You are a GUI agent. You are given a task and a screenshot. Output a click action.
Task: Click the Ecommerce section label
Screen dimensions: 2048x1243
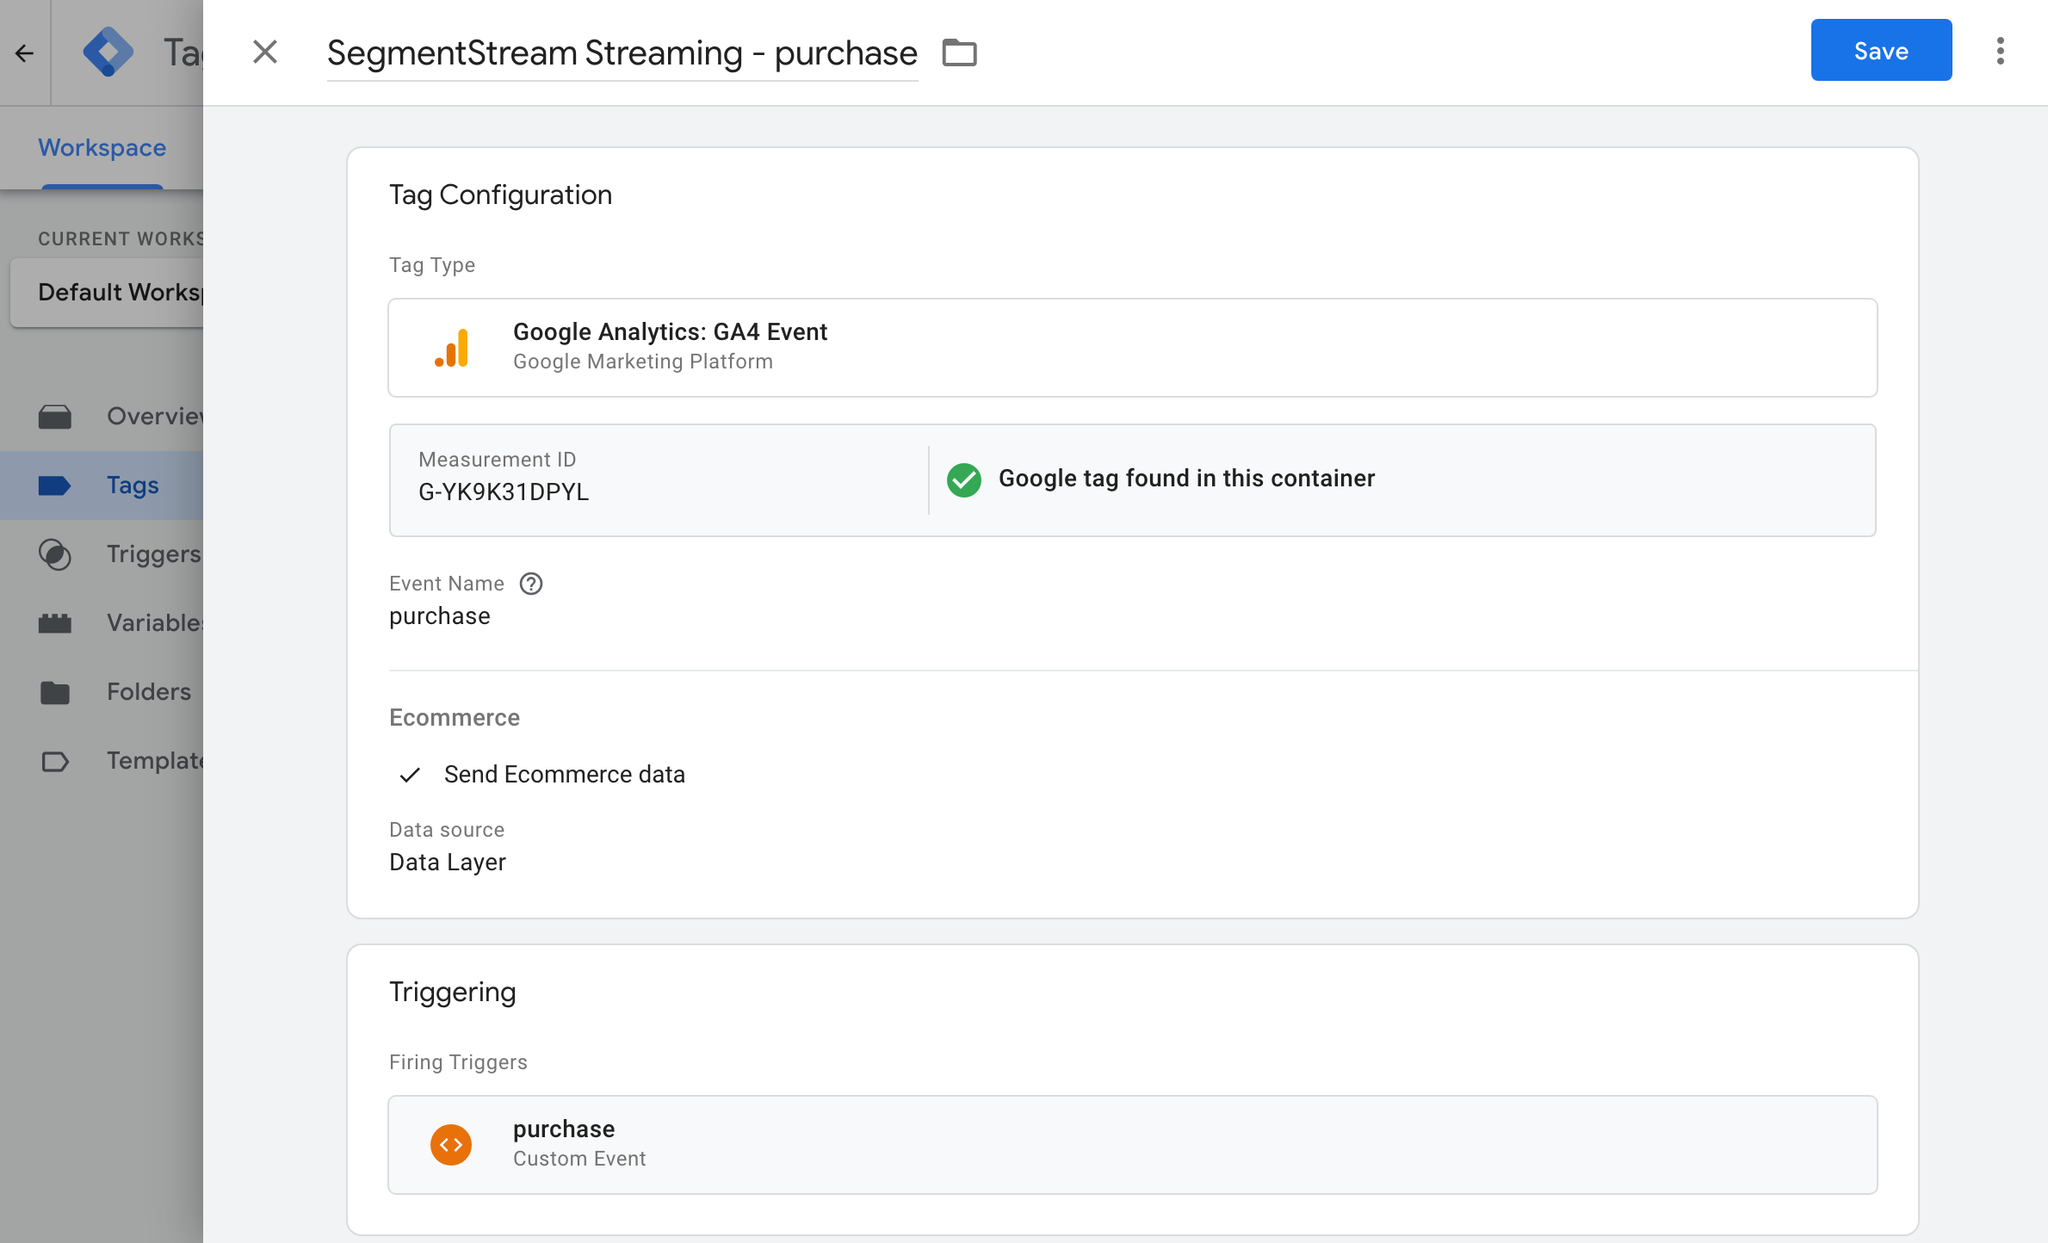click(454, 718)
